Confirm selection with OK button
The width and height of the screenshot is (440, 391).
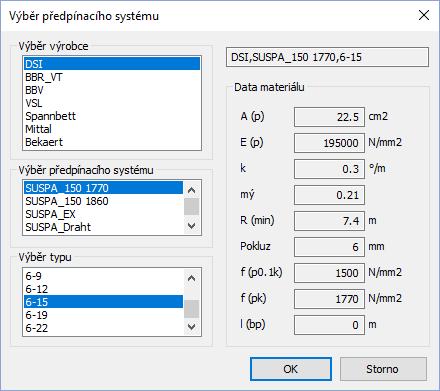[x=291, y=369]
